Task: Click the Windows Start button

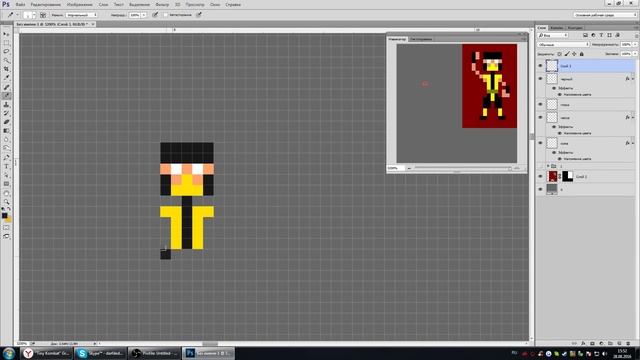Action: click(9, 353)
